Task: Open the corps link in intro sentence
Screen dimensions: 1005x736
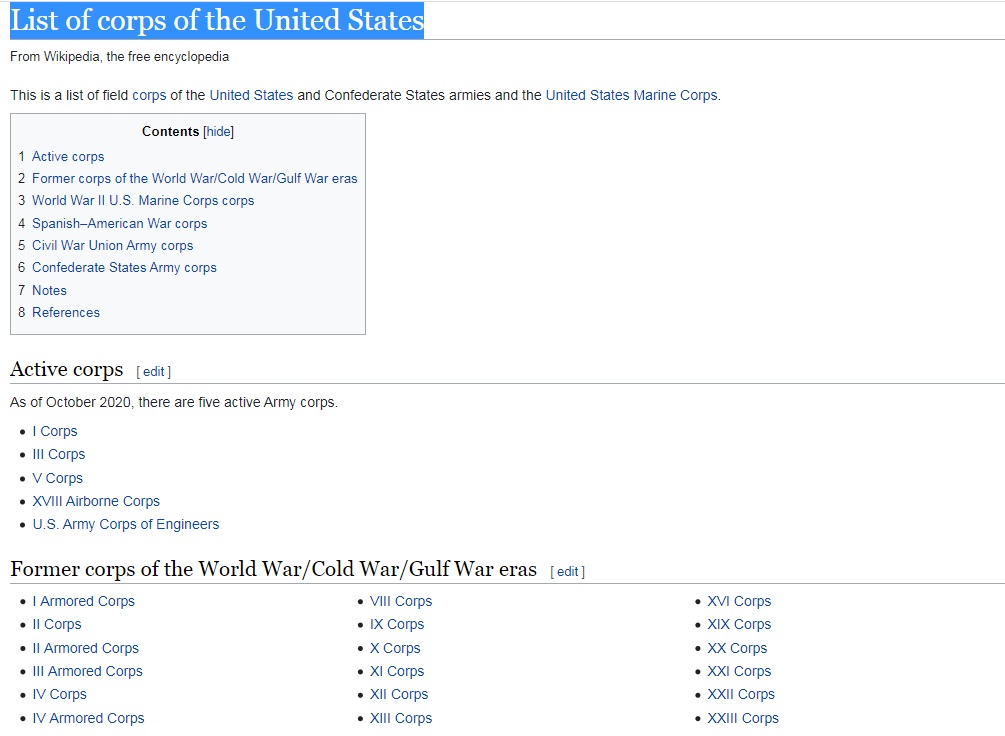Action: tap(149, 95)
